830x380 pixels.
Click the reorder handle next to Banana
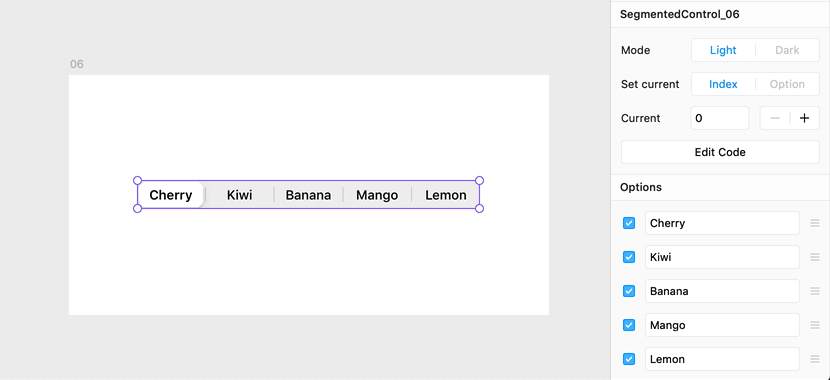click(x=815, y=291)
